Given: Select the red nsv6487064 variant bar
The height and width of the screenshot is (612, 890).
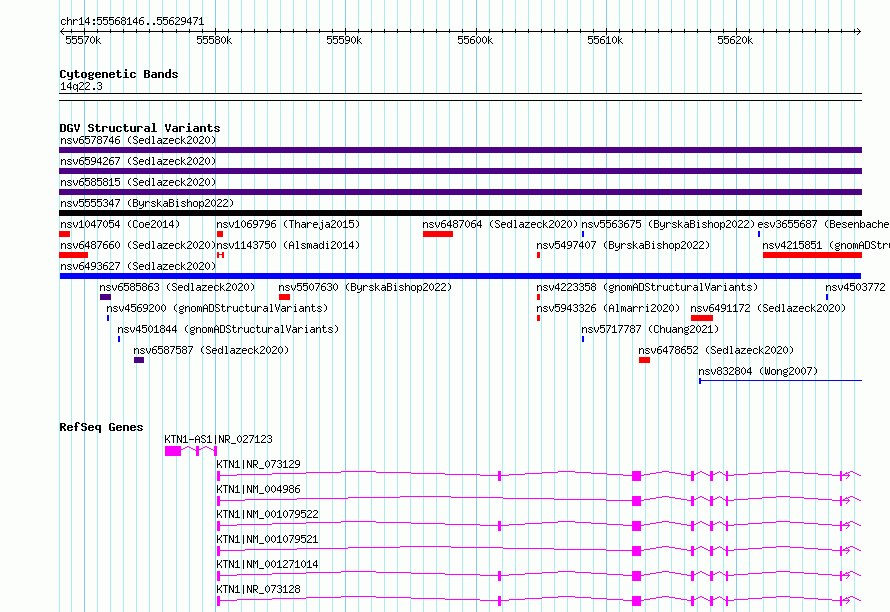Looking at the screenshot, I should tap(438, 234).
